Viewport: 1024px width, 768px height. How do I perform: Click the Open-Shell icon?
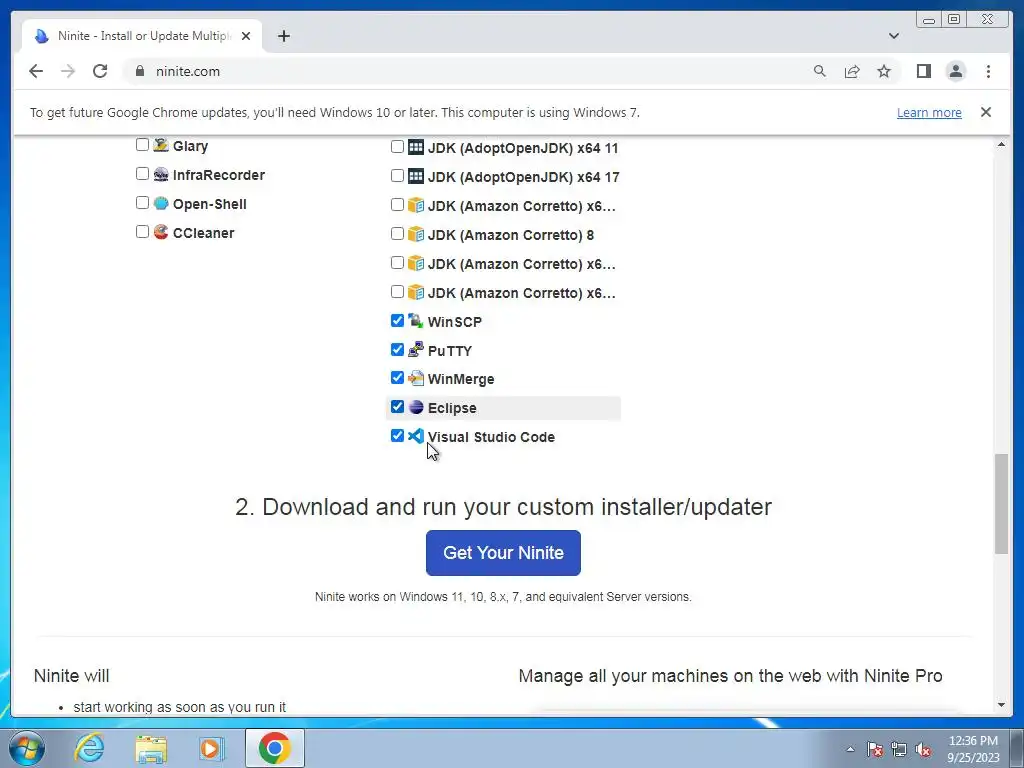click(161, 203)
